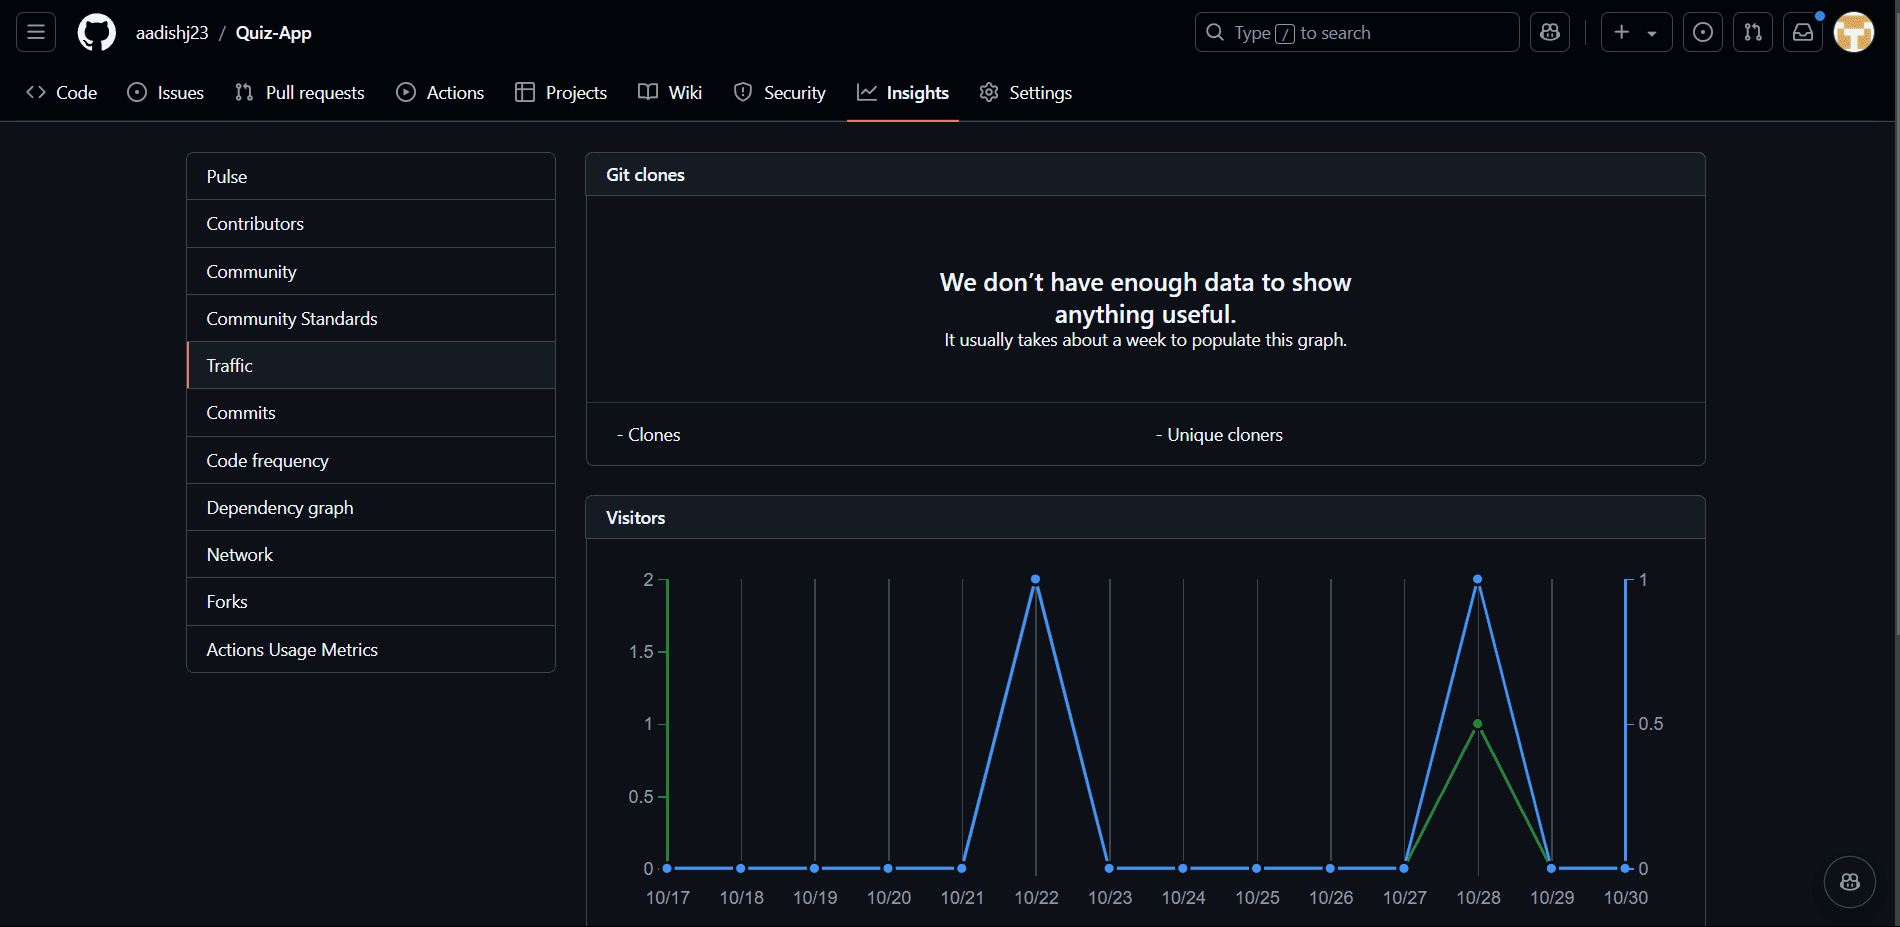
Task: Click the 10/22 peak point on Visitors graph
Action: [x=1035, y=579]
